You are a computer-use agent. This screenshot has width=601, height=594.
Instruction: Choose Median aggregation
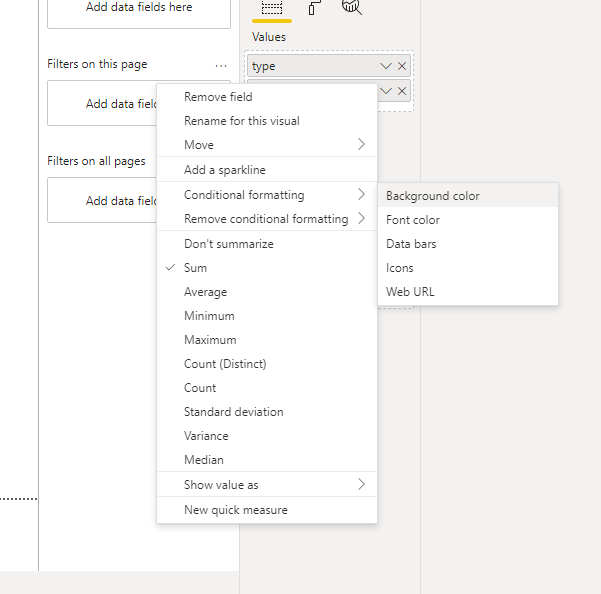click(x=267, y=460)
